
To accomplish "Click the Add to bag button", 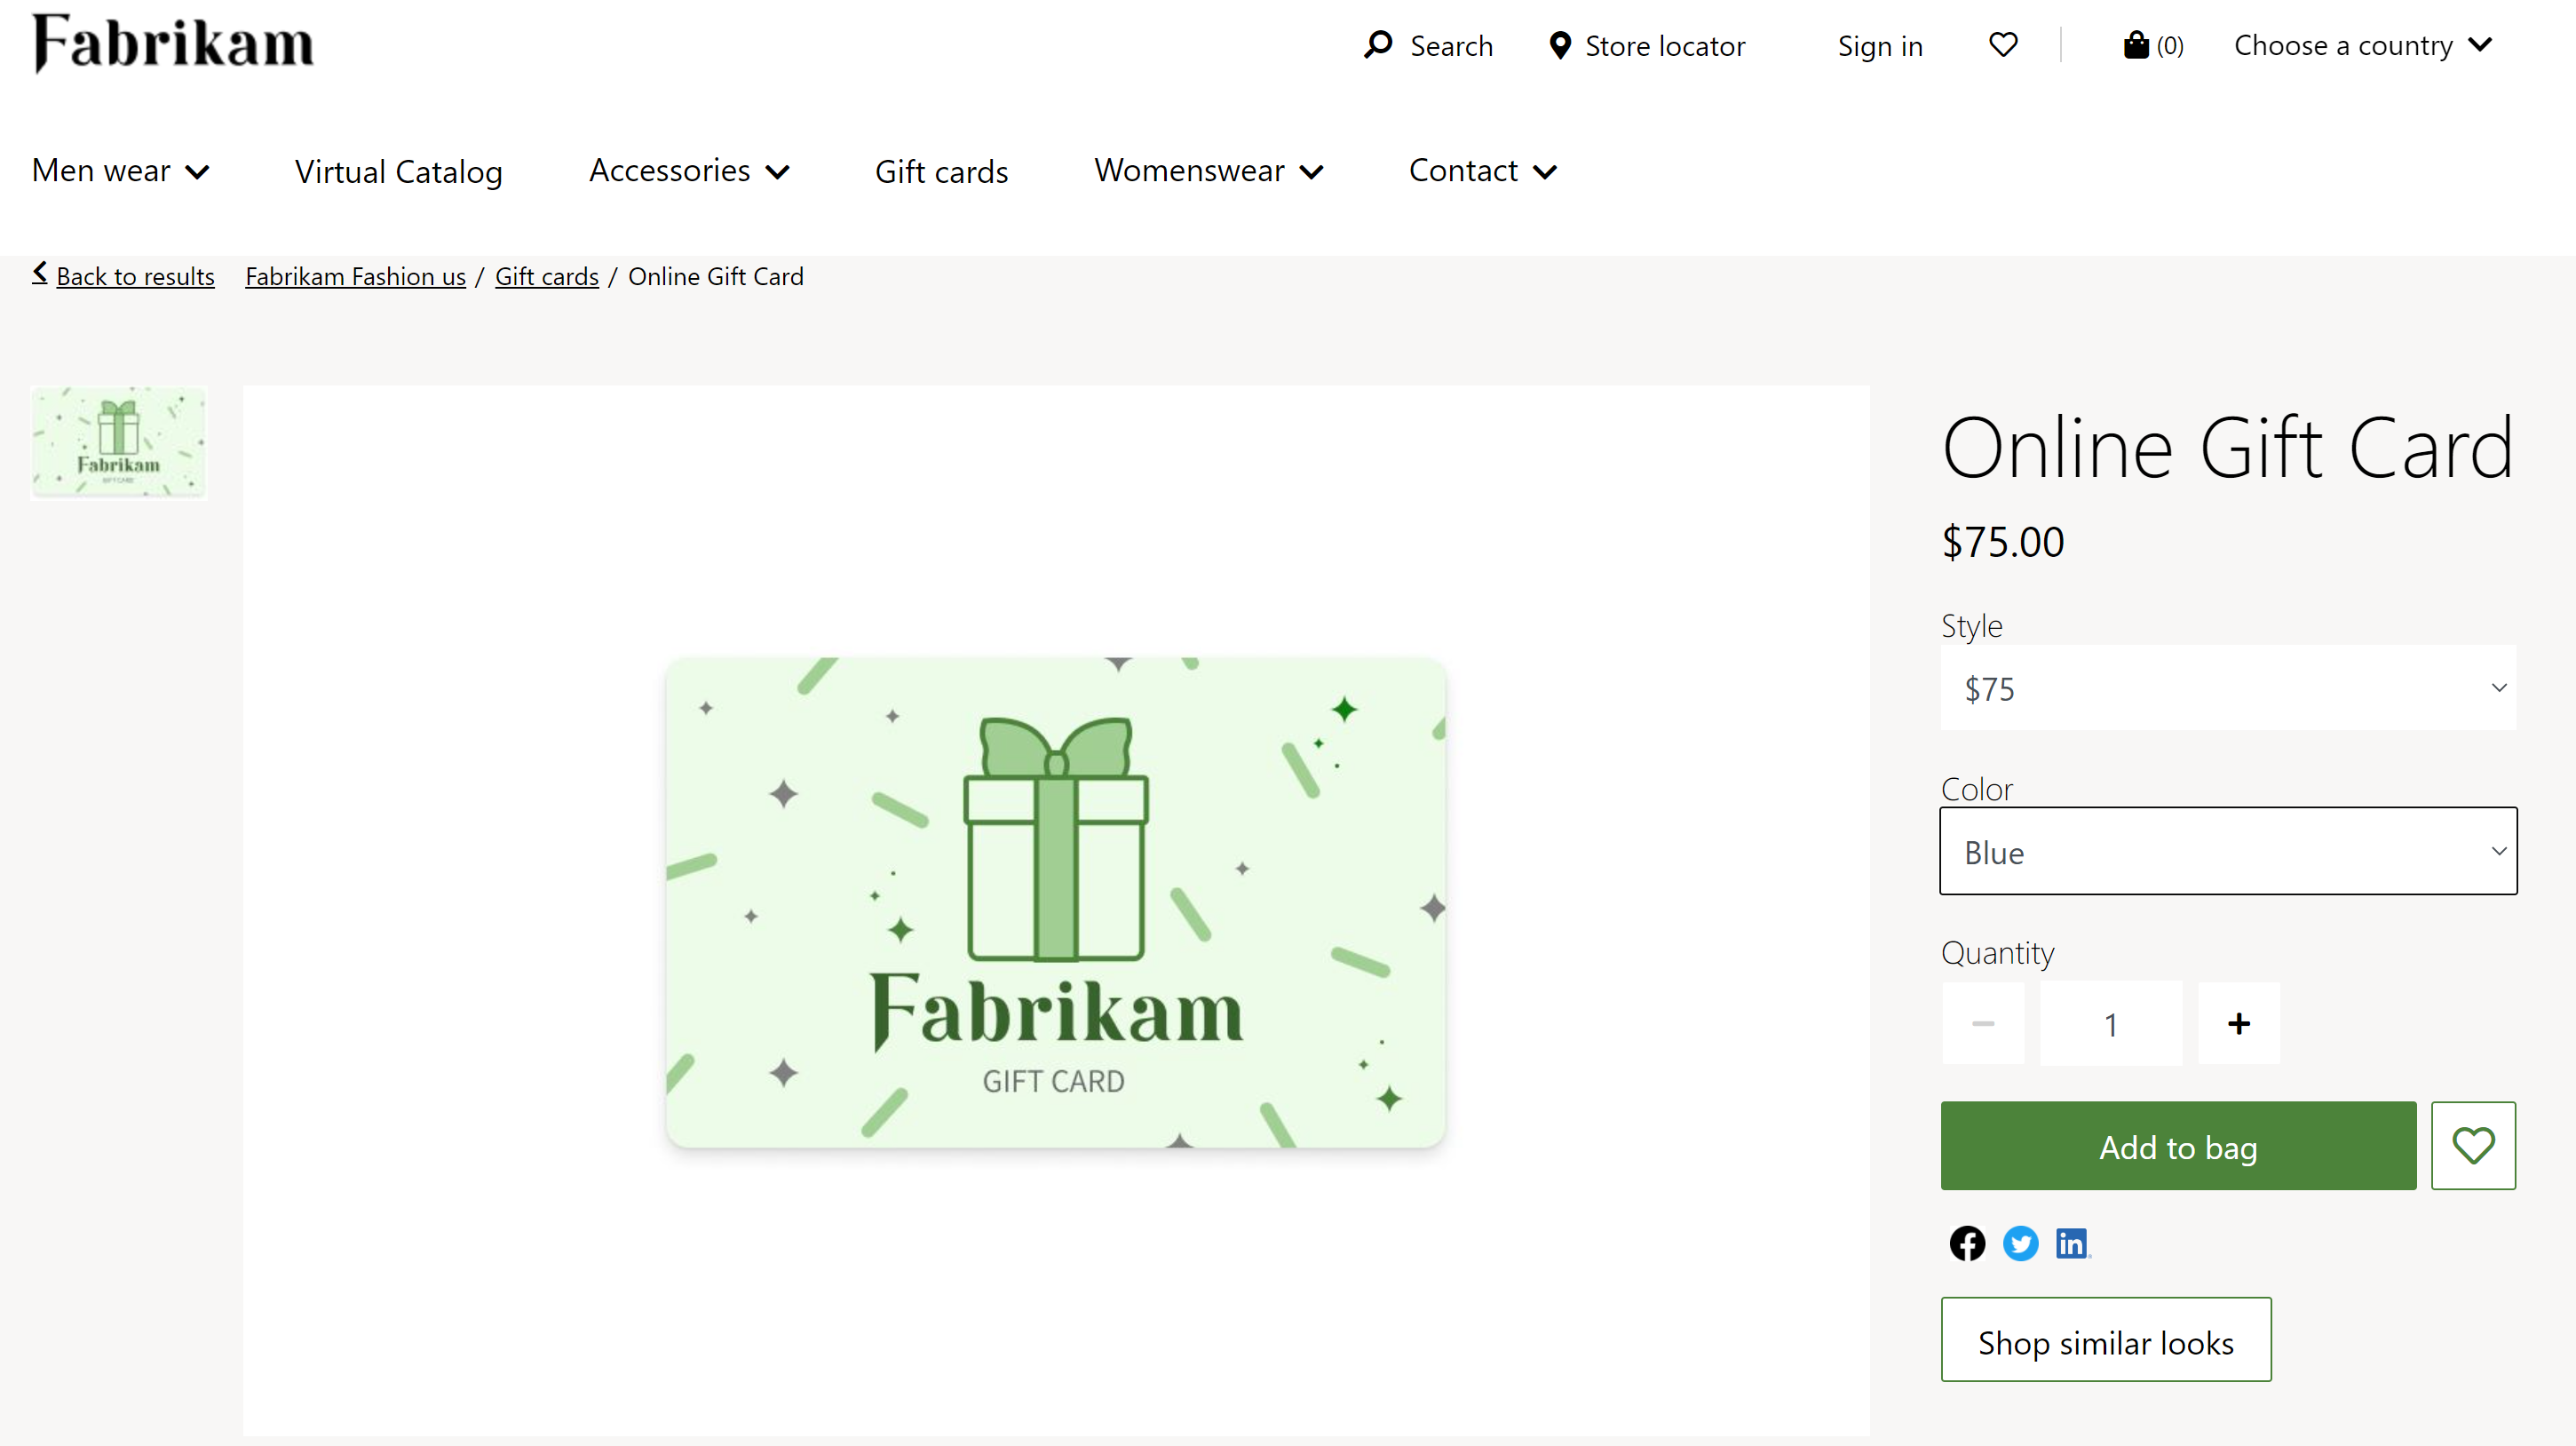I will [x=2178, y=1145].
